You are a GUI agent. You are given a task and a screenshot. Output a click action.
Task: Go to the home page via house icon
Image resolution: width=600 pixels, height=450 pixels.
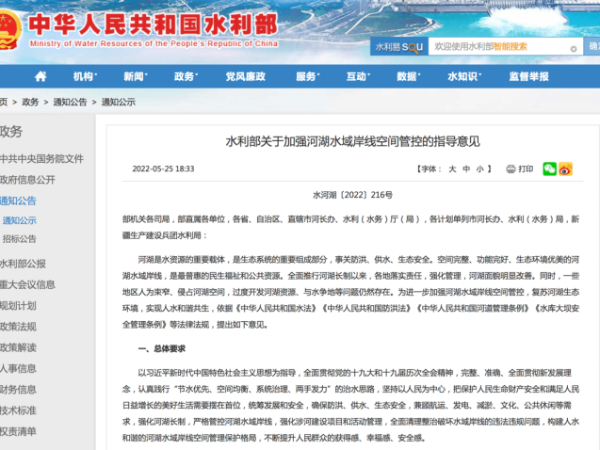[41, 77]
